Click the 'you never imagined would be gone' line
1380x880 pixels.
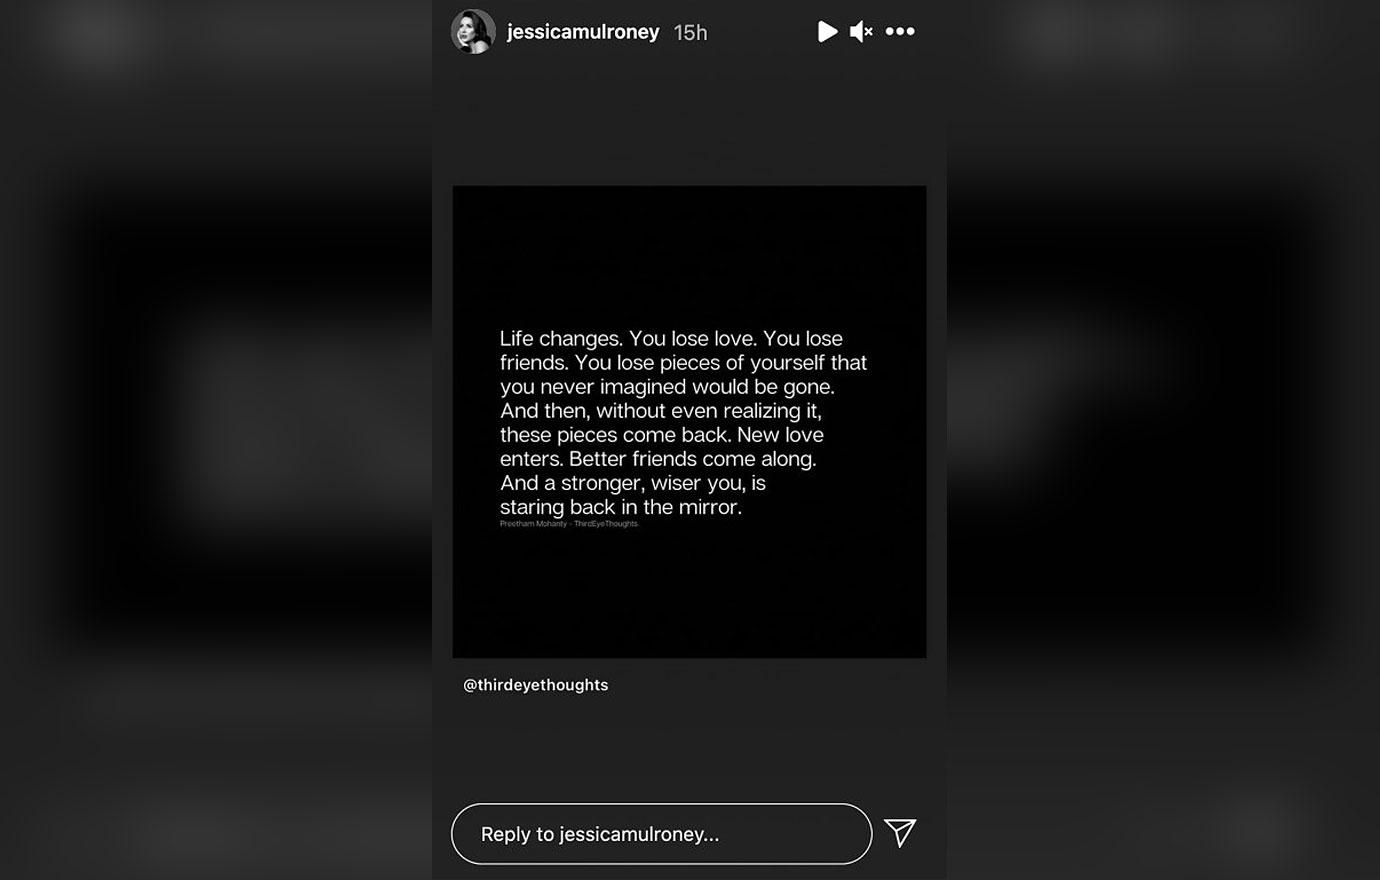pos(666,387)
